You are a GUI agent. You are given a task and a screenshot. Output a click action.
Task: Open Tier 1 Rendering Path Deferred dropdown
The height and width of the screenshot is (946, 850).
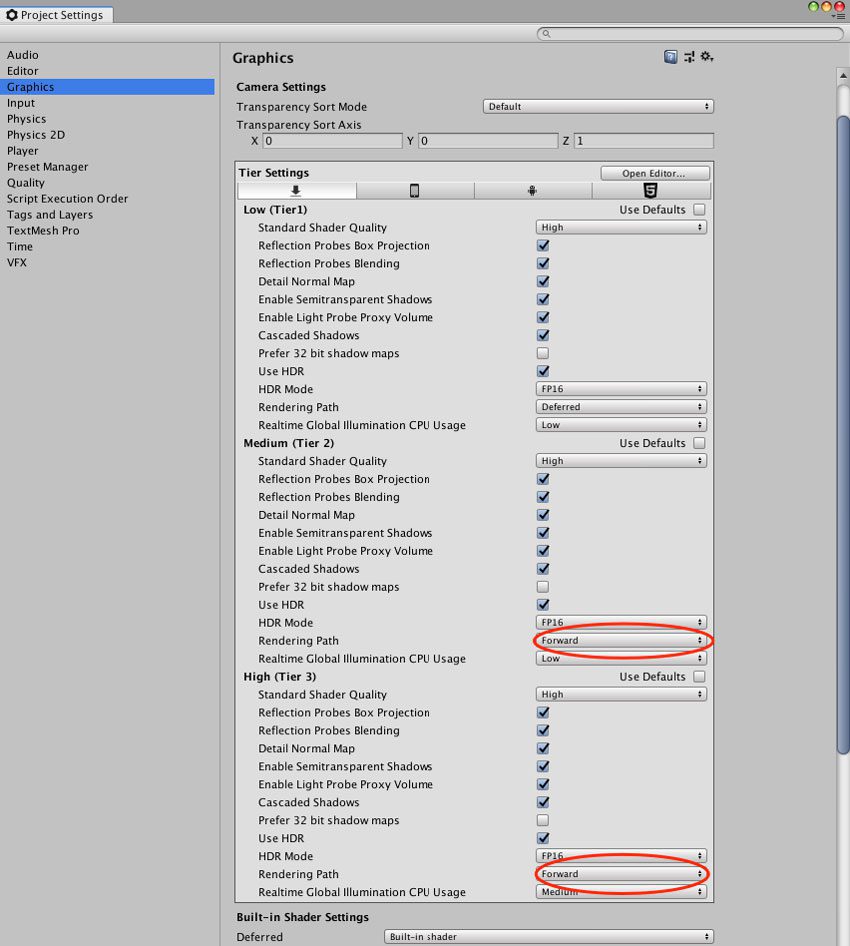[621, 407]
